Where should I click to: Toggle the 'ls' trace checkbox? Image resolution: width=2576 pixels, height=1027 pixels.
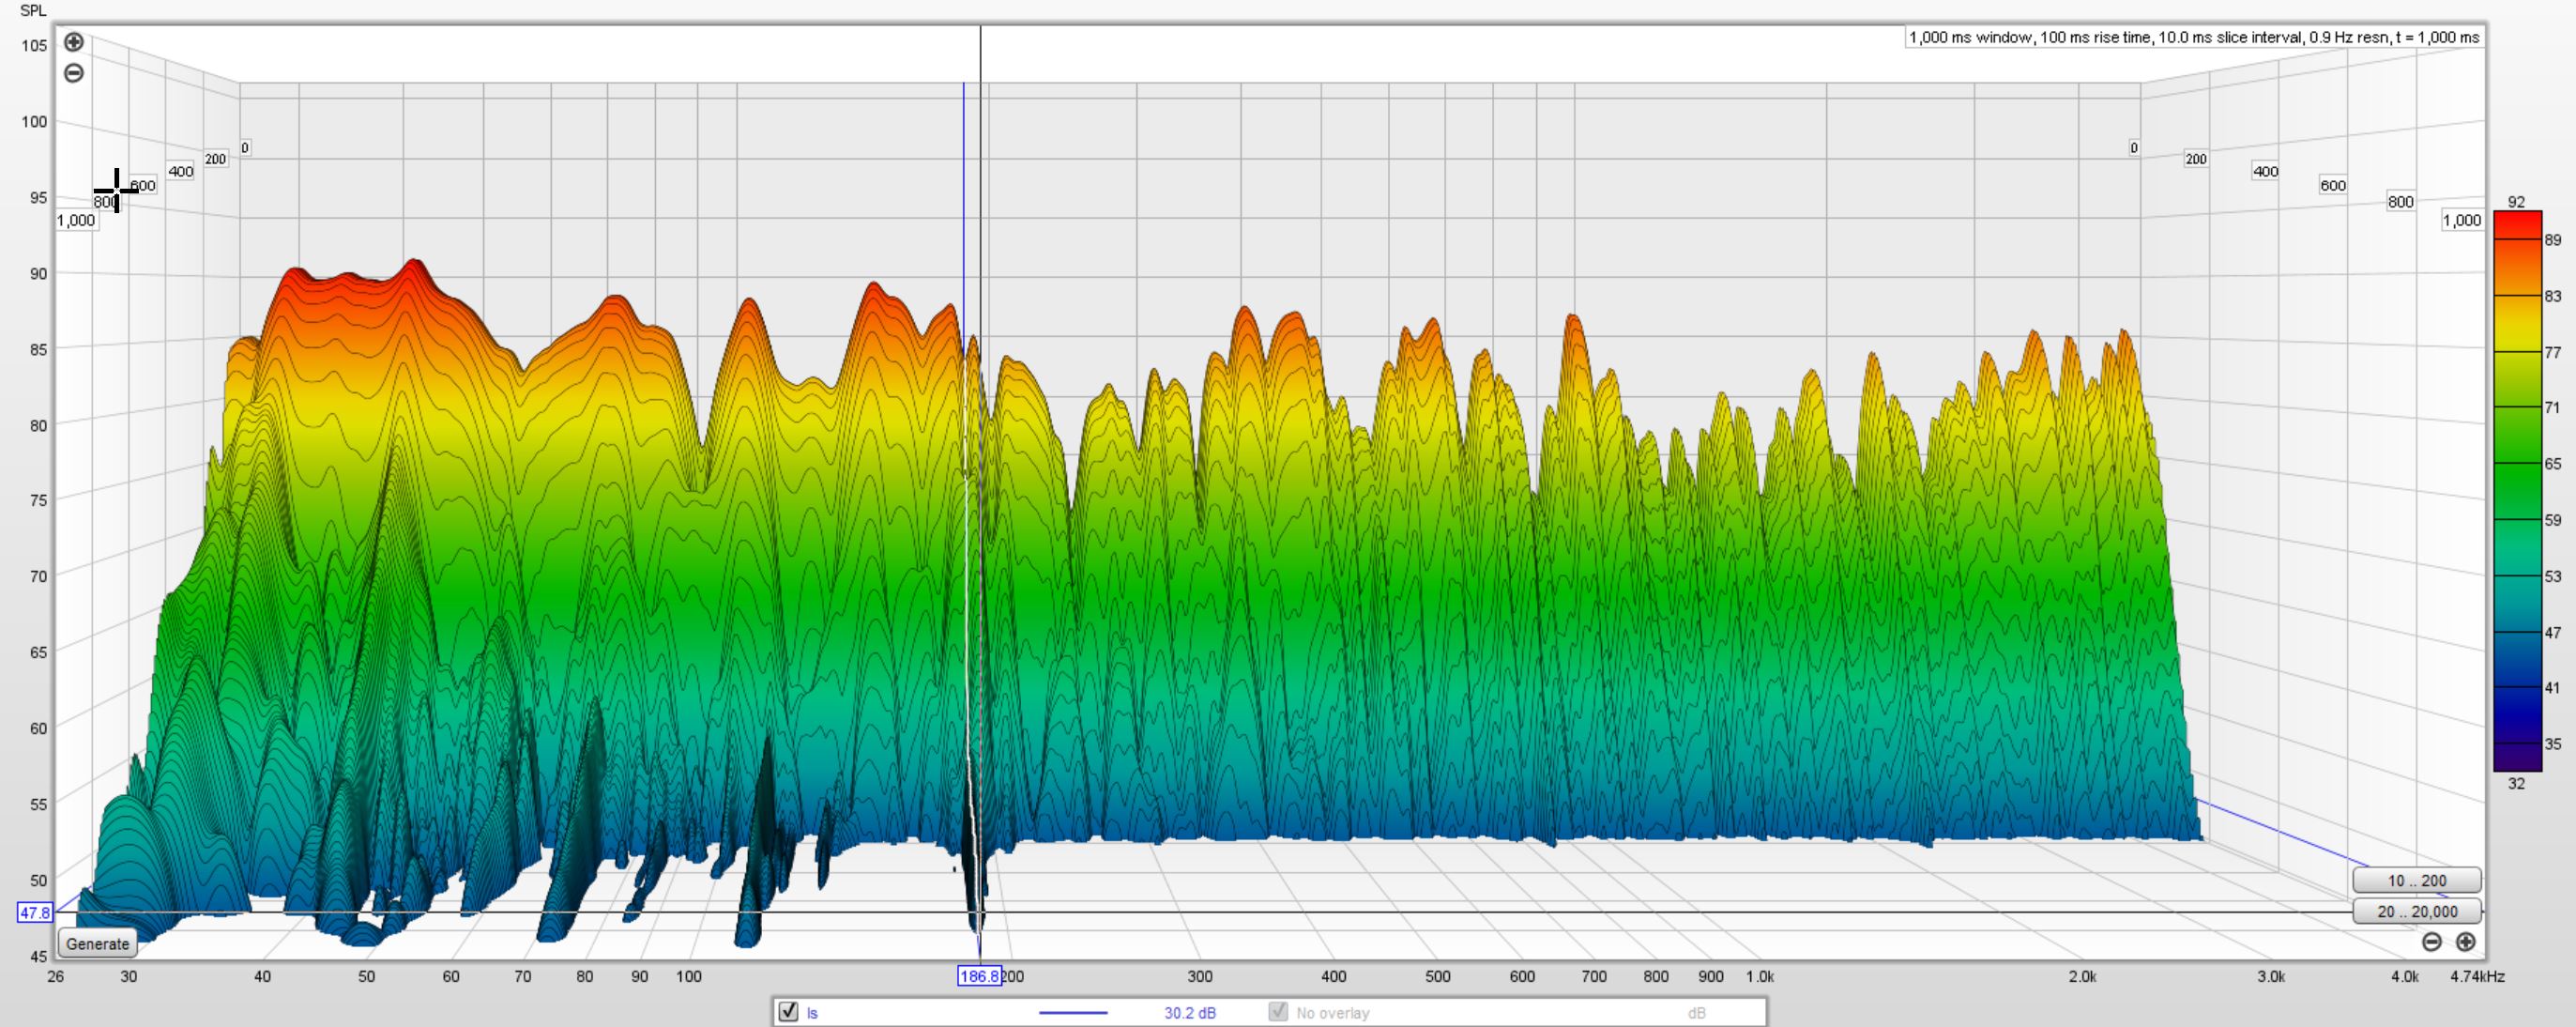788,1011
